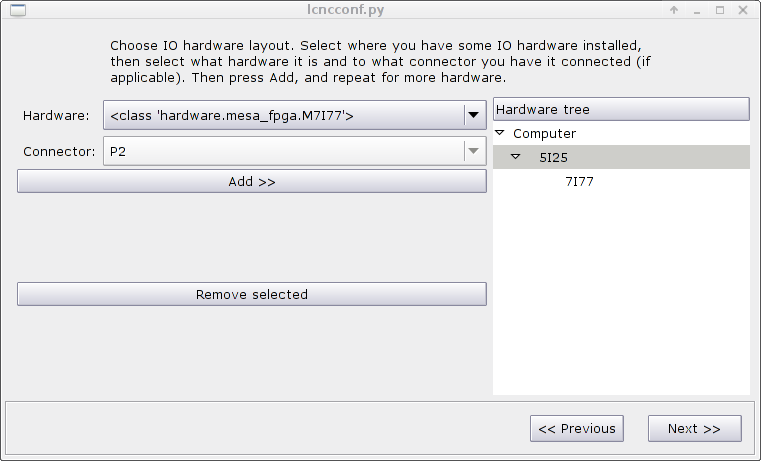Select the 7I77 item in hardware tree
The height and width of the screenshot is (461, 761).
coord(579,181)
